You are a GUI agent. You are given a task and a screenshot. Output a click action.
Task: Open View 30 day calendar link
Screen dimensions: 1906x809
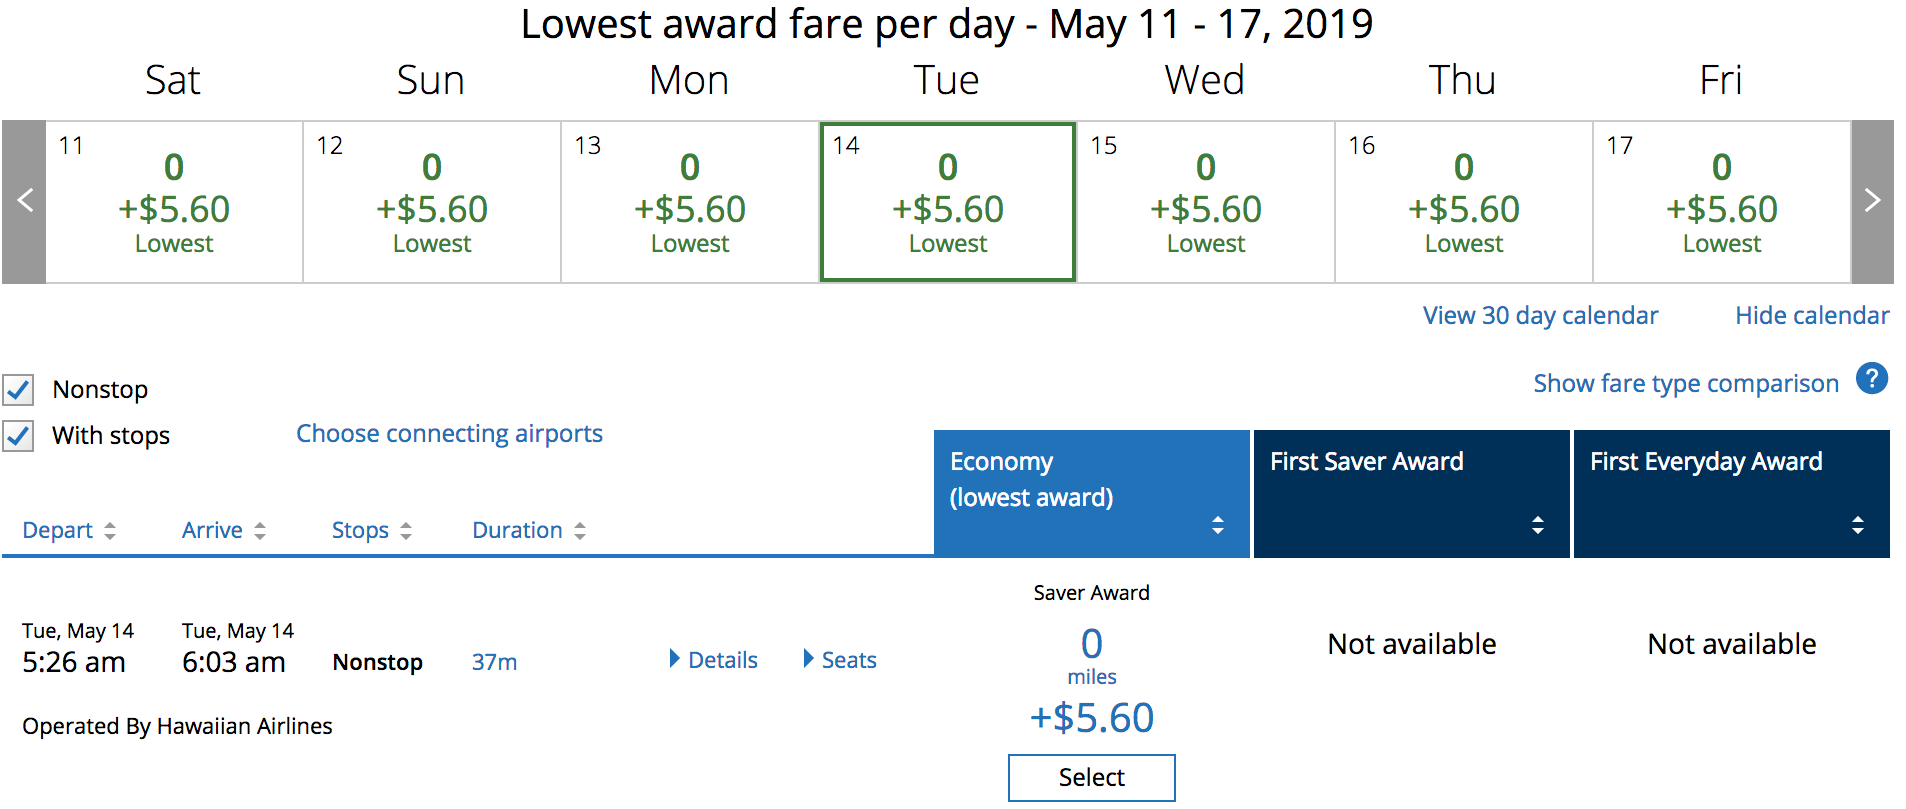pos(1540,316)
